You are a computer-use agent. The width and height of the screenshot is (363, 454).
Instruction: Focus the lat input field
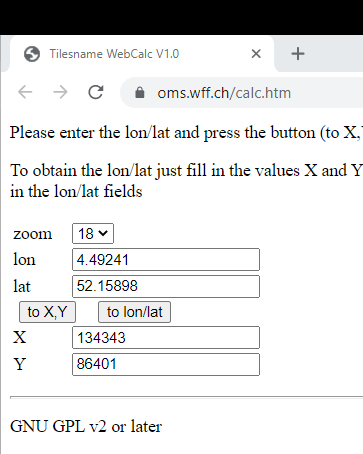[166, 286]
